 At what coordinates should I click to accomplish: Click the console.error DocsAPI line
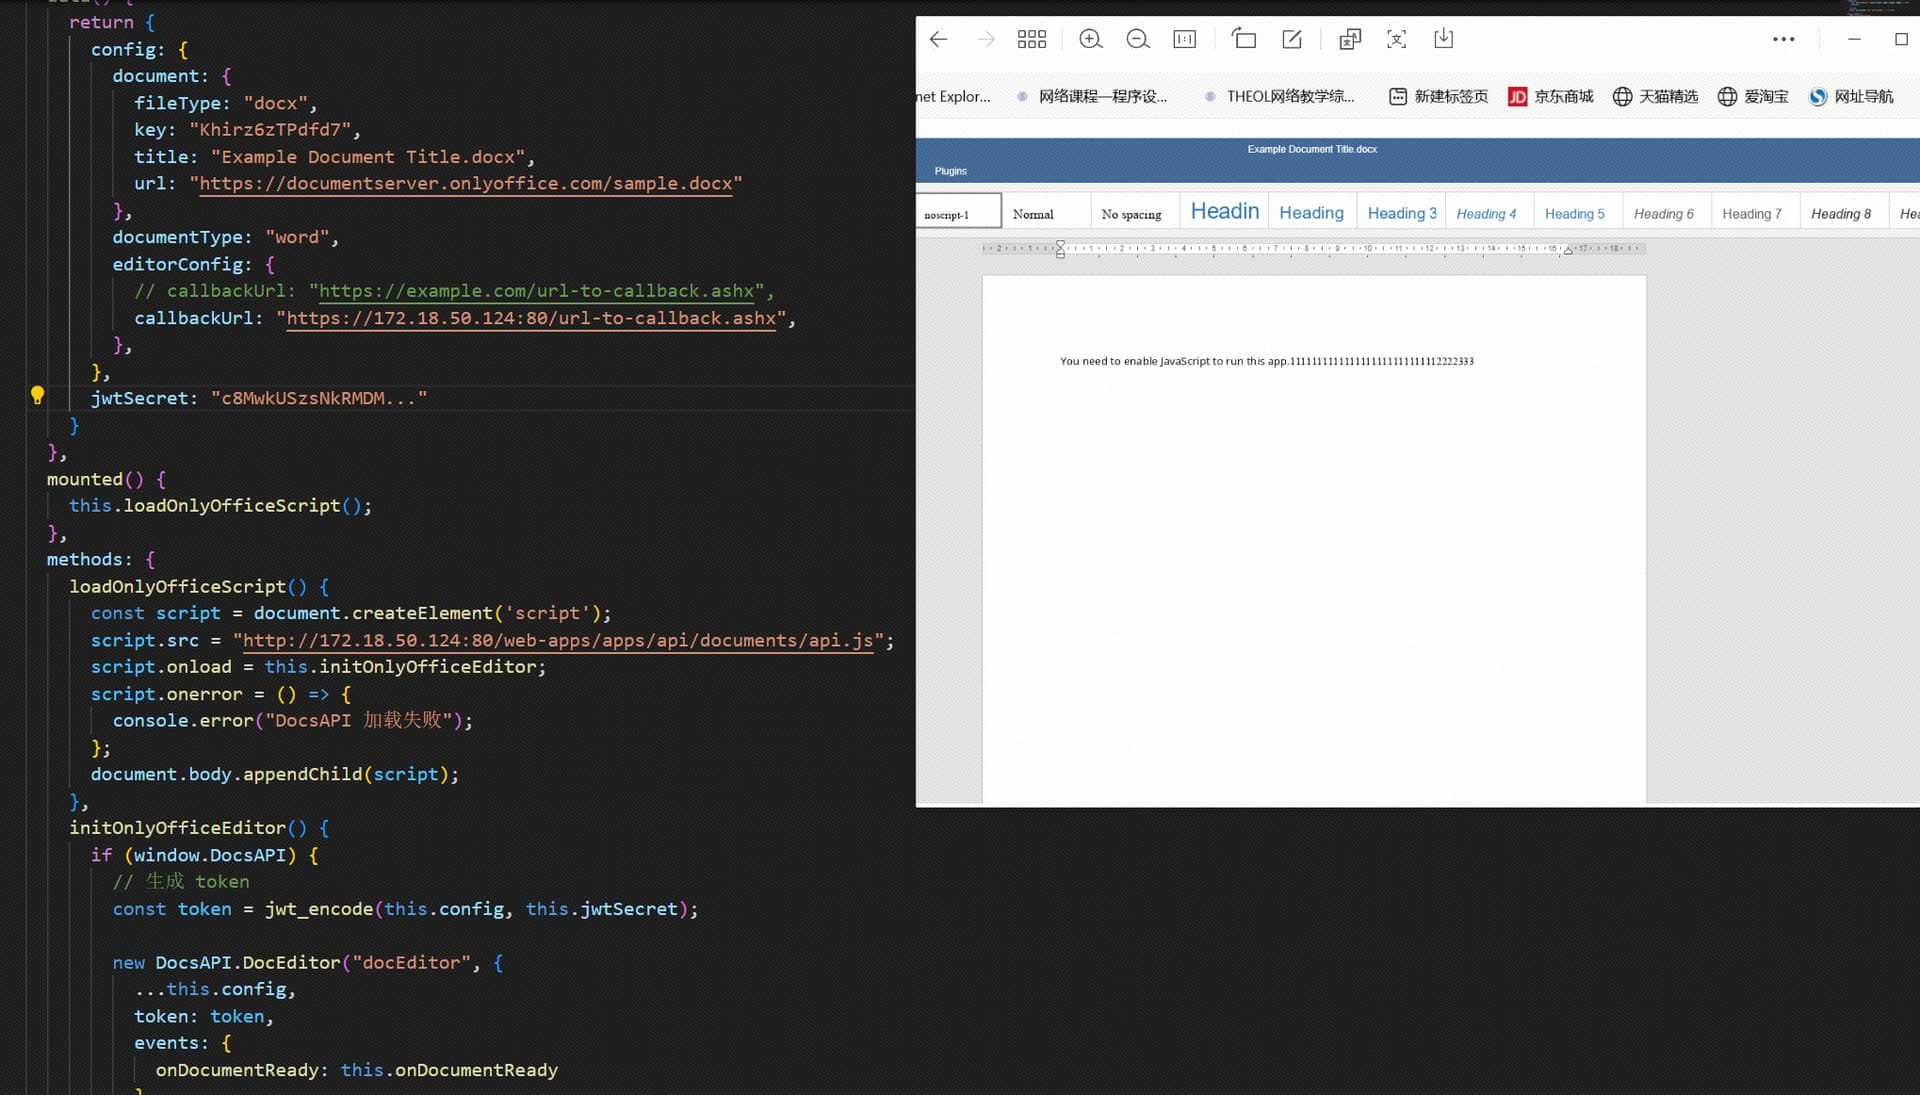292,720
